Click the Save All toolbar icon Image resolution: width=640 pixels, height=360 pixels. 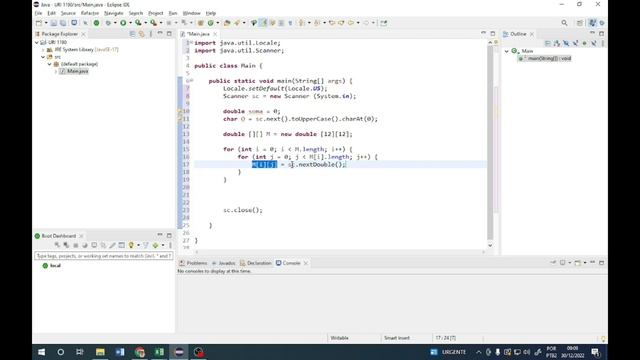[x=63, y=23]
